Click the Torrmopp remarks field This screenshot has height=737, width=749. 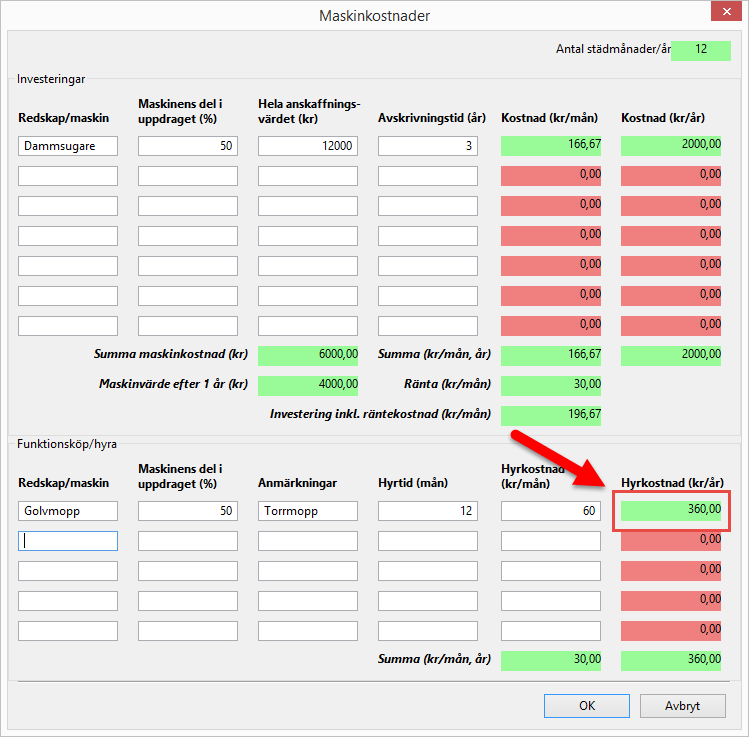point(308,511)
